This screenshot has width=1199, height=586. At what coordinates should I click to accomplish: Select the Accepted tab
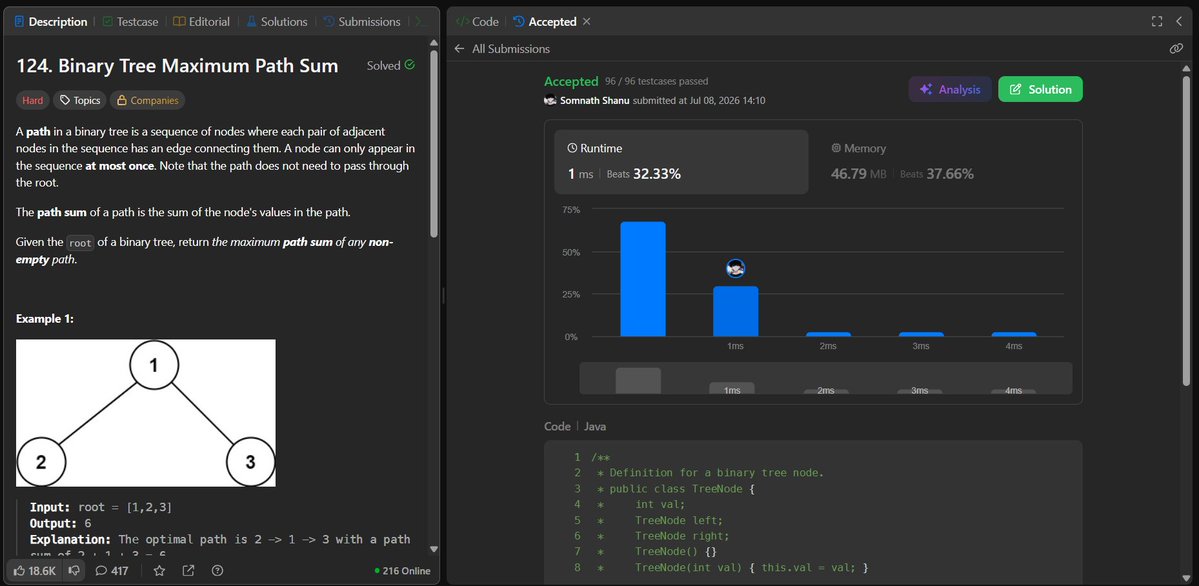(x=545, y=21)
